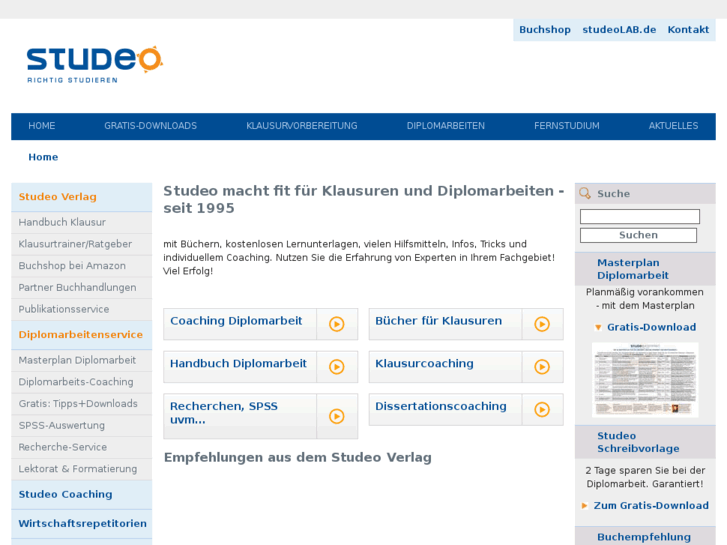
Task: Open the Recherchen, SPSS uvm... link
Action: tap(224, 413)
